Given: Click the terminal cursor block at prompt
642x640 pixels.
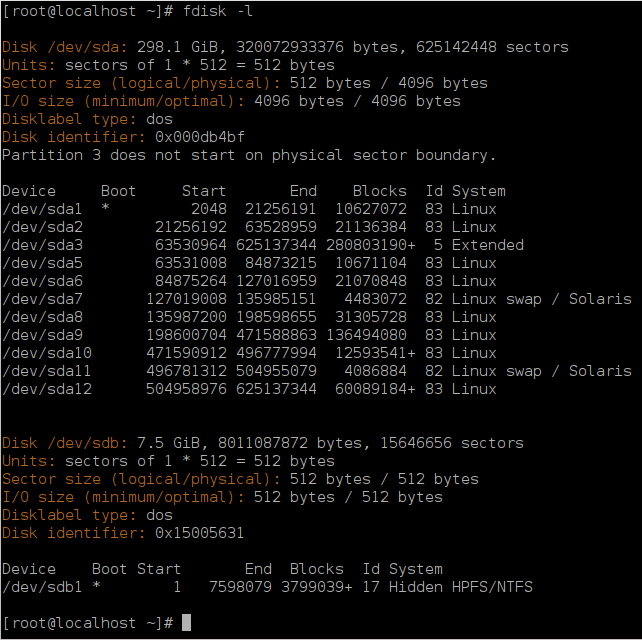Looking at the screenshot, I should coord(186,622).
